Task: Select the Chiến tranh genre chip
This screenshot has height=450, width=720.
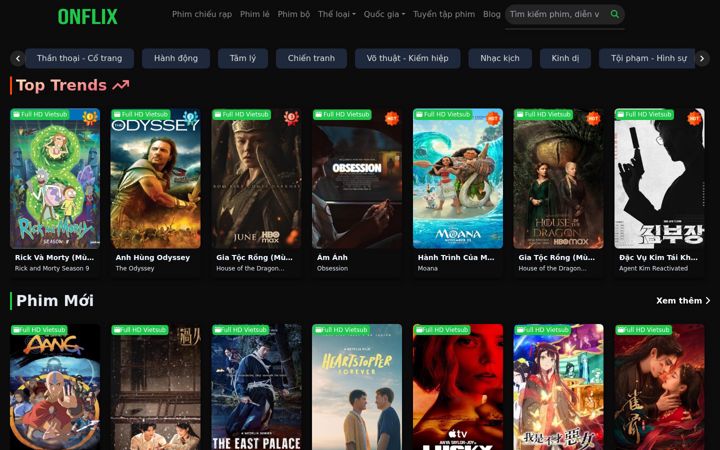Action: click(x=311, y=58)
